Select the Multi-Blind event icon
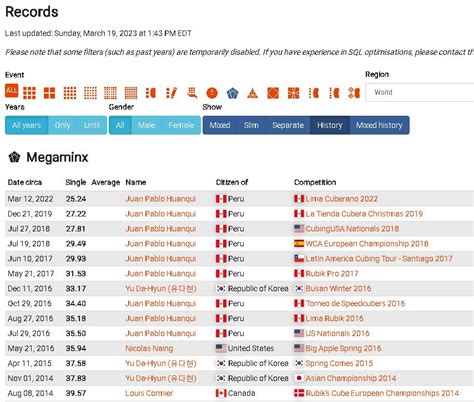This screenshot has height=402, width=474. pos(354,93)
